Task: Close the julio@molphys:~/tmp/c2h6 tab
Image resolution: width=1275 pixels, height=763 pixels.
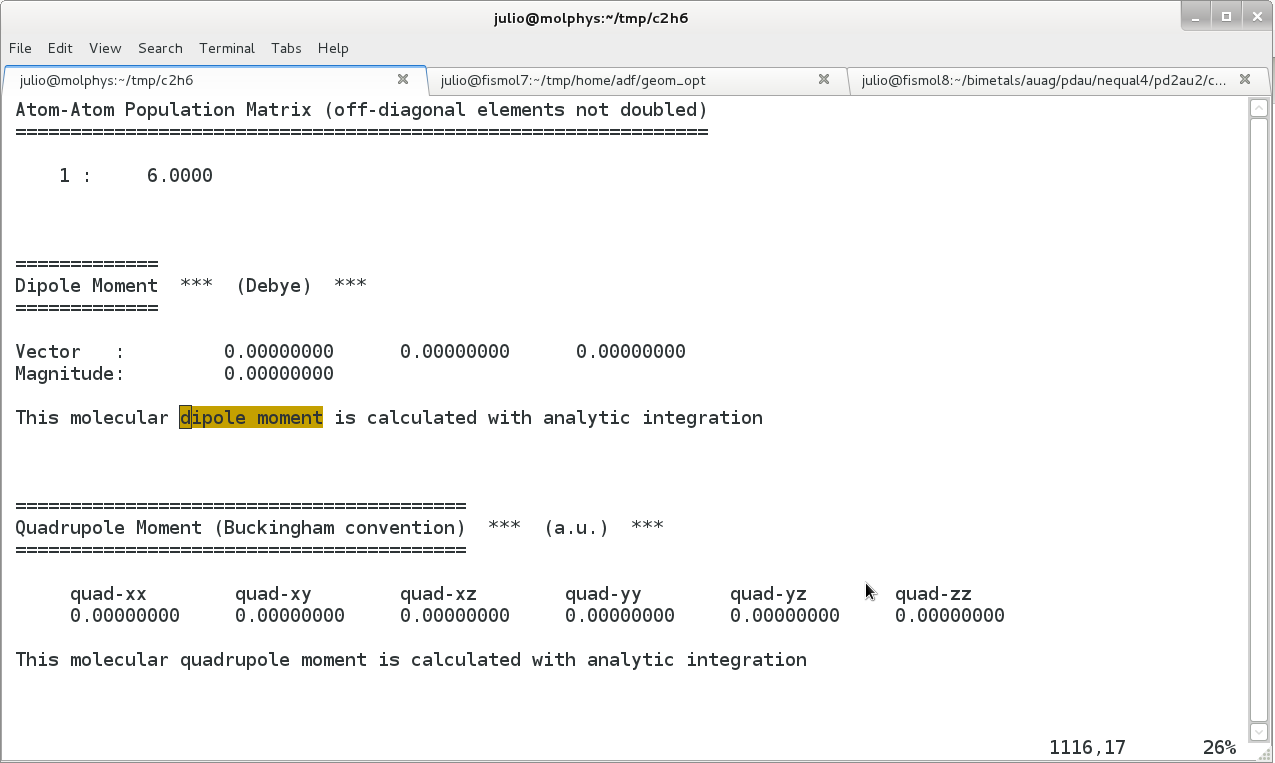Action: pos(403,80)
